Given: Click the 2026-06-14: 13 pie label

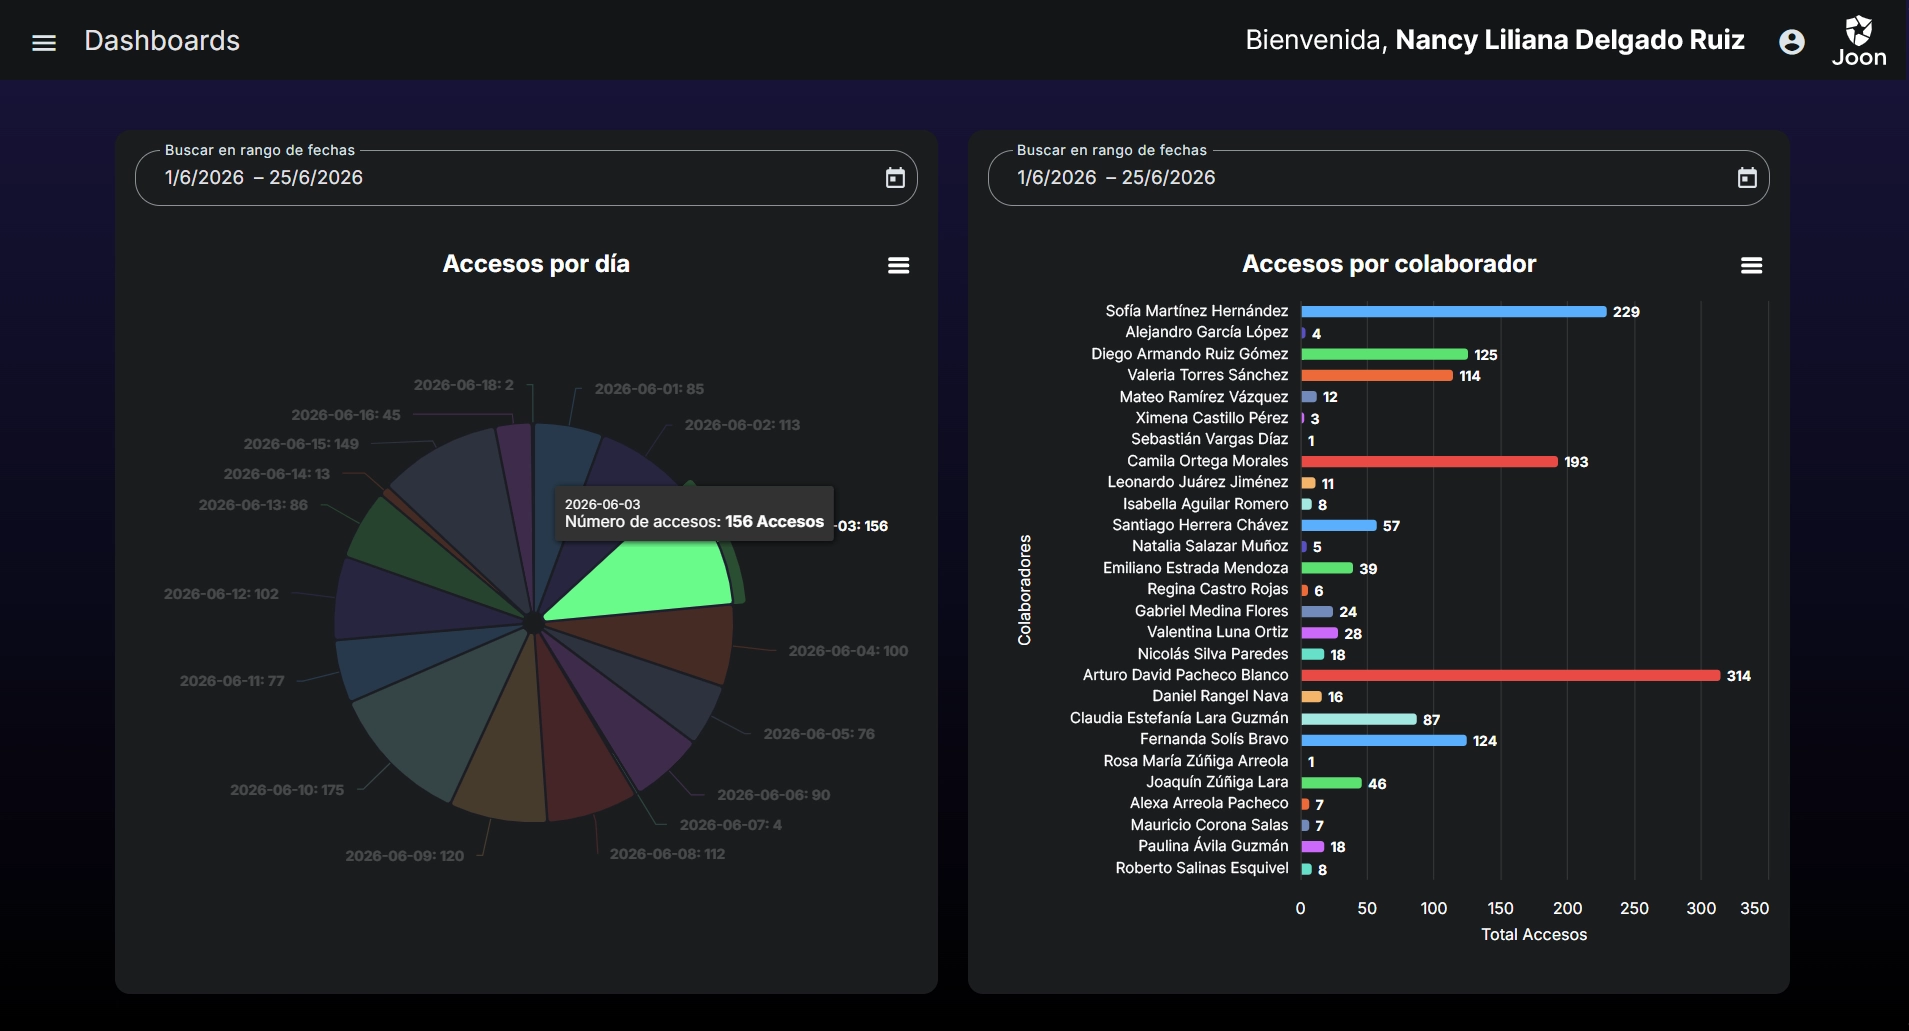Looking at the screenshot, I should pos(276,474).
